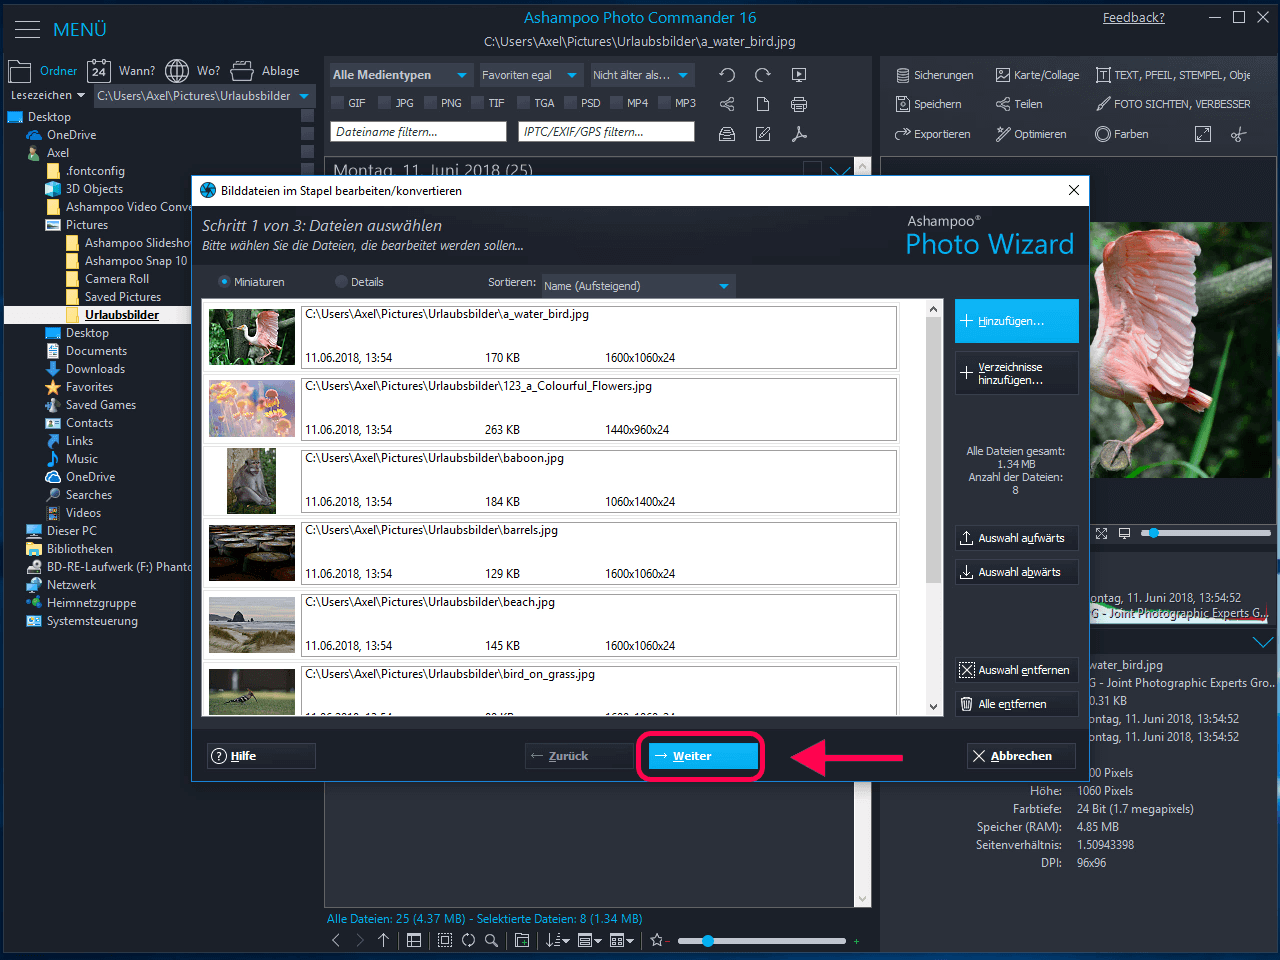Toggle the TIF file type checkbox
Image resolution: width=1280 pixels, height=960 pixels.
tap(478, 103)
